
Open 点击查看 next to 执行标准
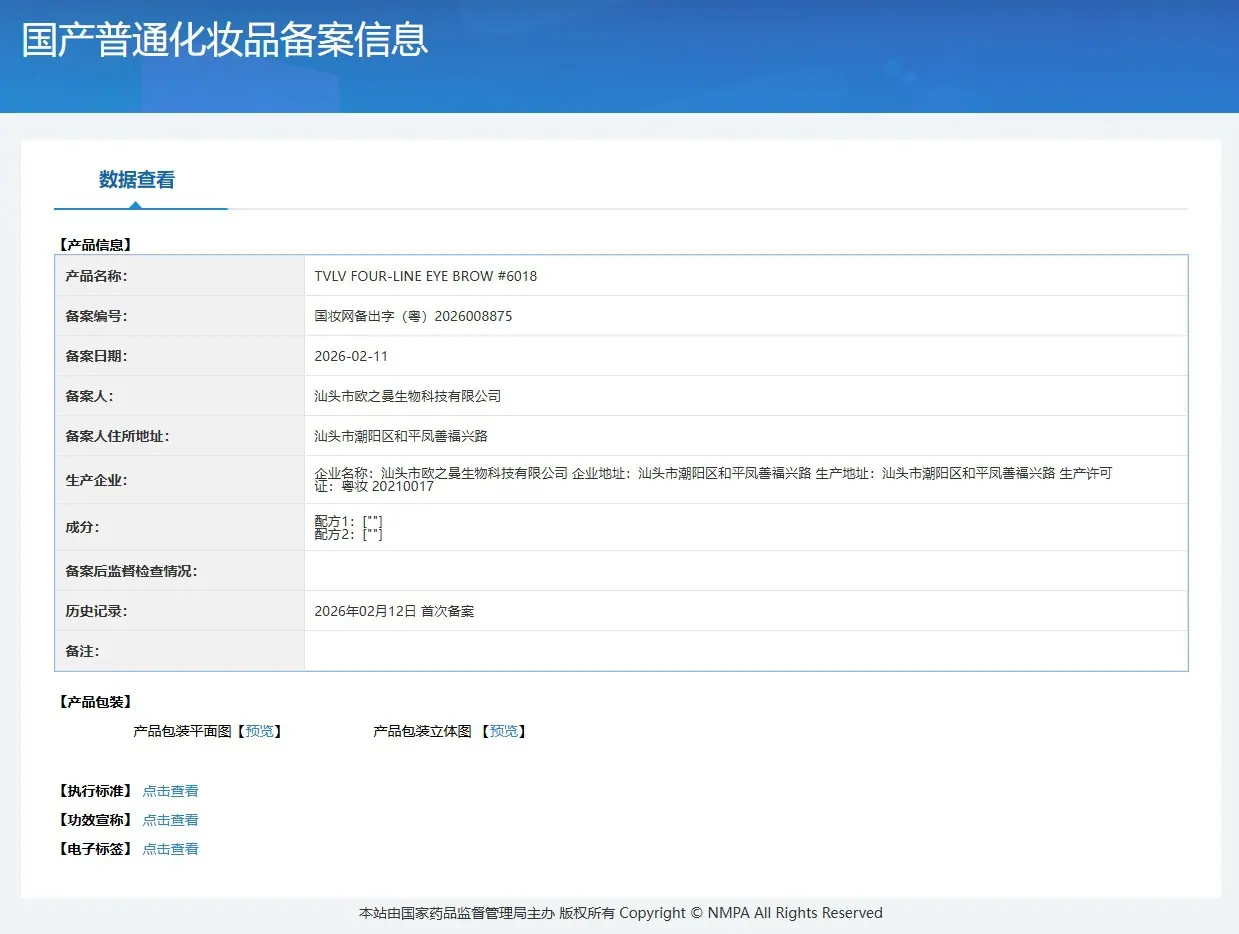(170, 791)
